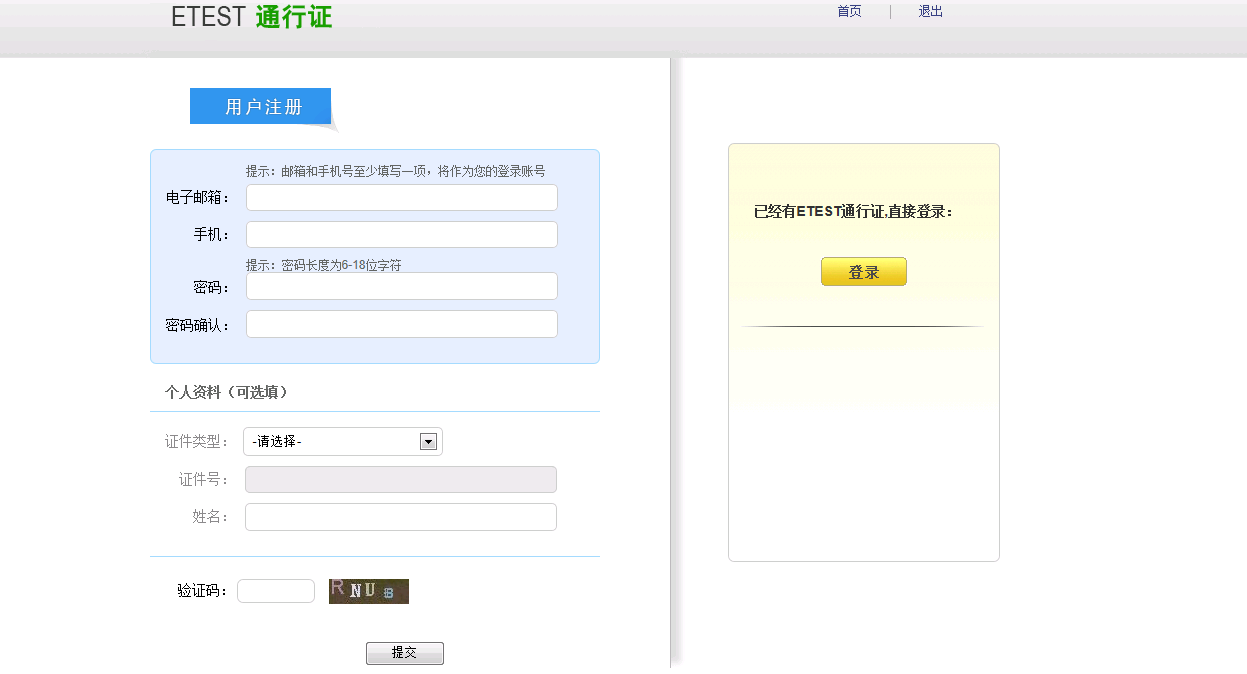The width and height of the screenshot is (1247, 674).
Task: Select the 用户注册 tab banner
Action: (263, 107)
